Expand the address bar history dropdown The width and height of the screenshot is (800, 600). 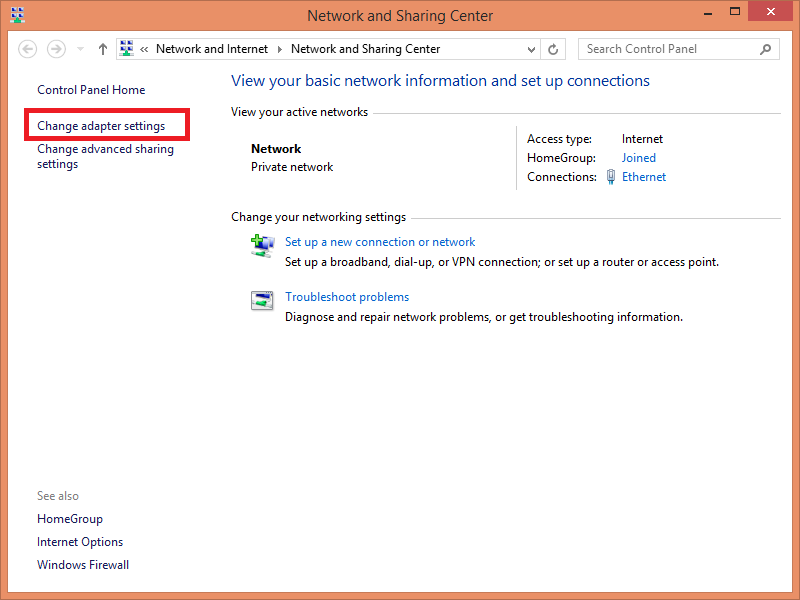pyautogui.click(x=531, y=49)
